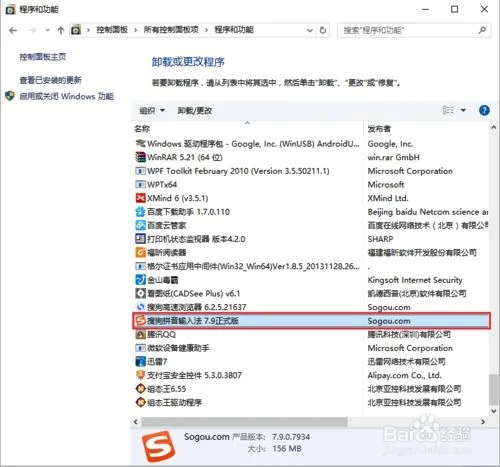500x467 pixels.
Task: Click 控制面板 in the breadcrumb
Action: tap(112, 30)
